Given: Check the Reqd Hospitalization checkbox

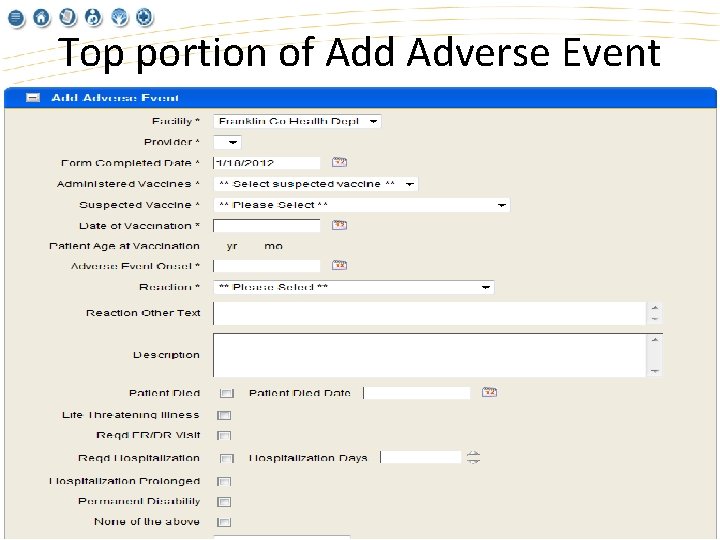Looking at the screenshot, I should pos(226,459).
